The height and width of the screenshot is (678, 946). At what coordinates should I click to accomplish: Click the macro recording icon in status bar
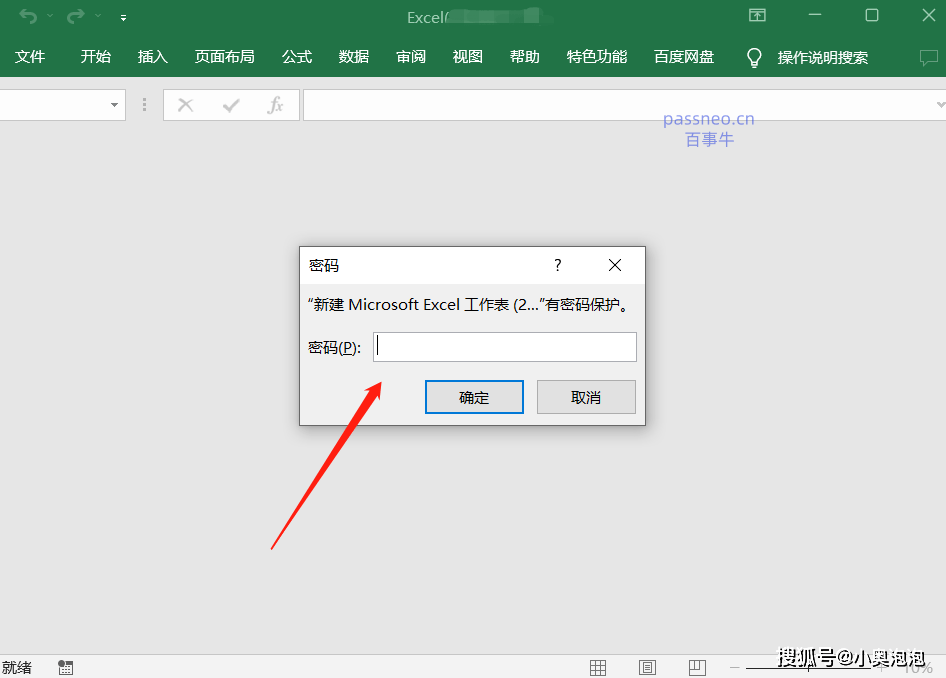(x=66, y=667)
